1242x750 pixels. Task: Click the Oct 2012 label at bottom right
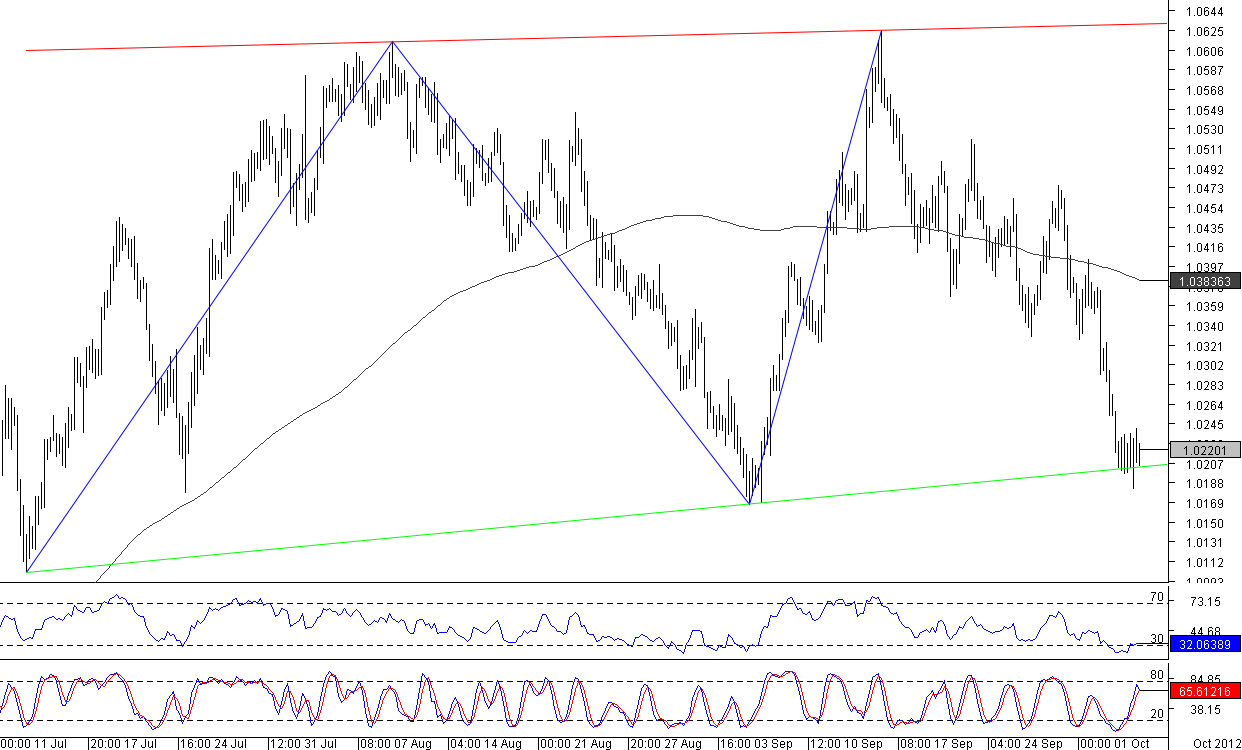pos(1215,743)
